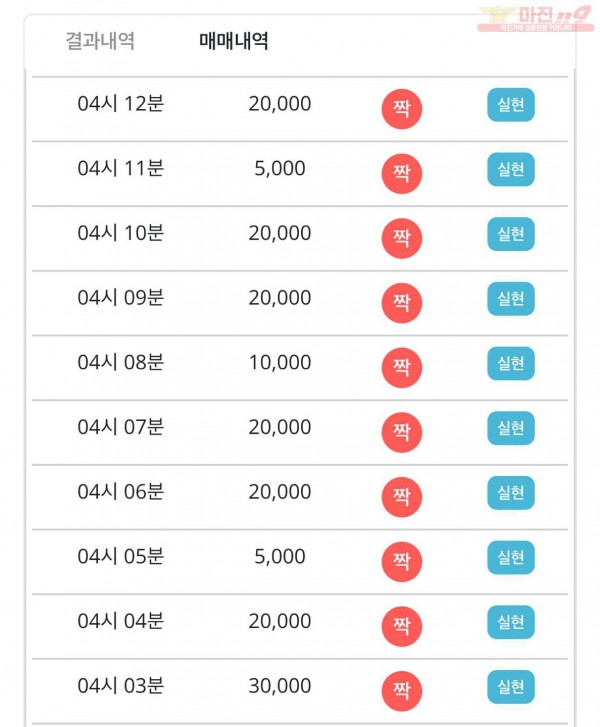Click the red 짝 icon for 04시 03분
600x727 pixels.
pyautogui.click(x=402, y=691)
